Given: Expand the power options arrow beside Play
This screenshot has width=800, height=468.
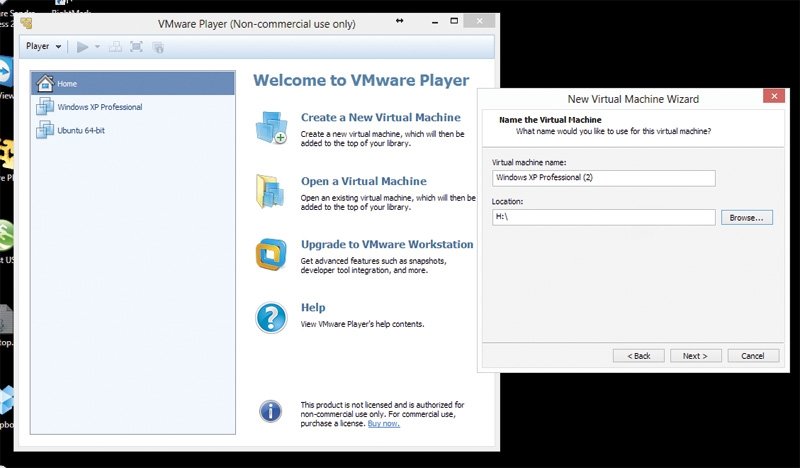Looking at the screenshot, I should [x=97, y=47].
